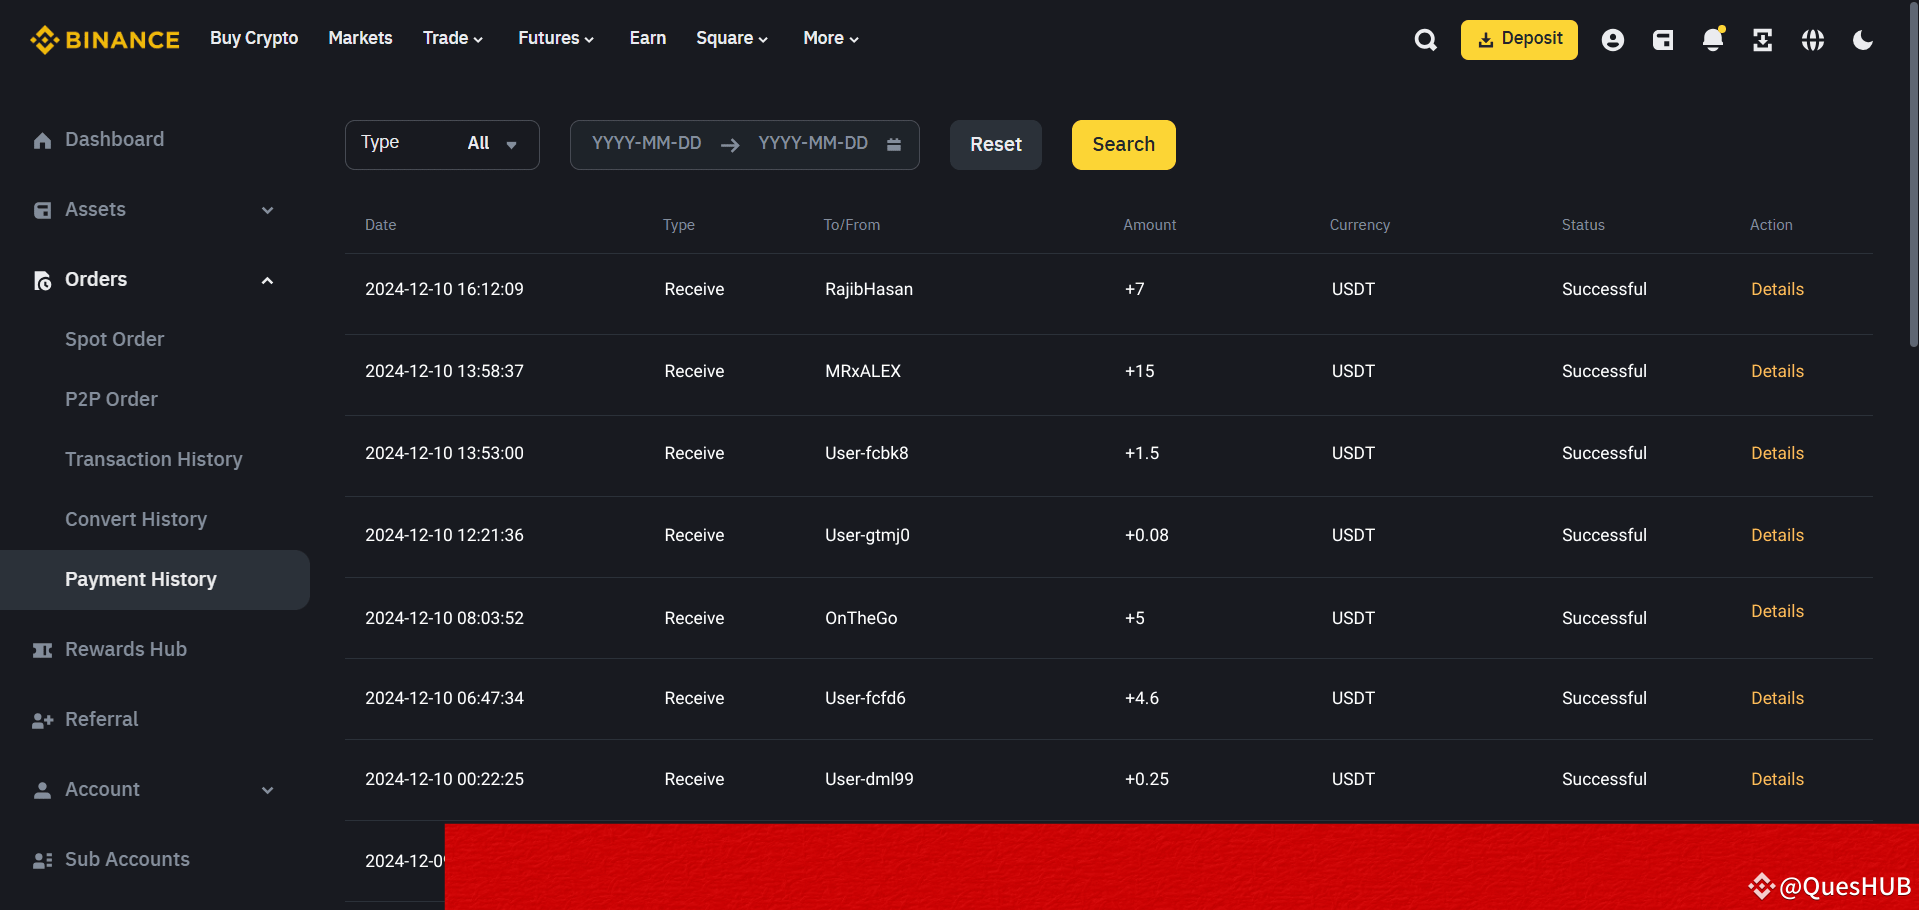View Details for User-fcfd6 payment
Viewport: 1919px width, 910px height.
click(1777, 698)
